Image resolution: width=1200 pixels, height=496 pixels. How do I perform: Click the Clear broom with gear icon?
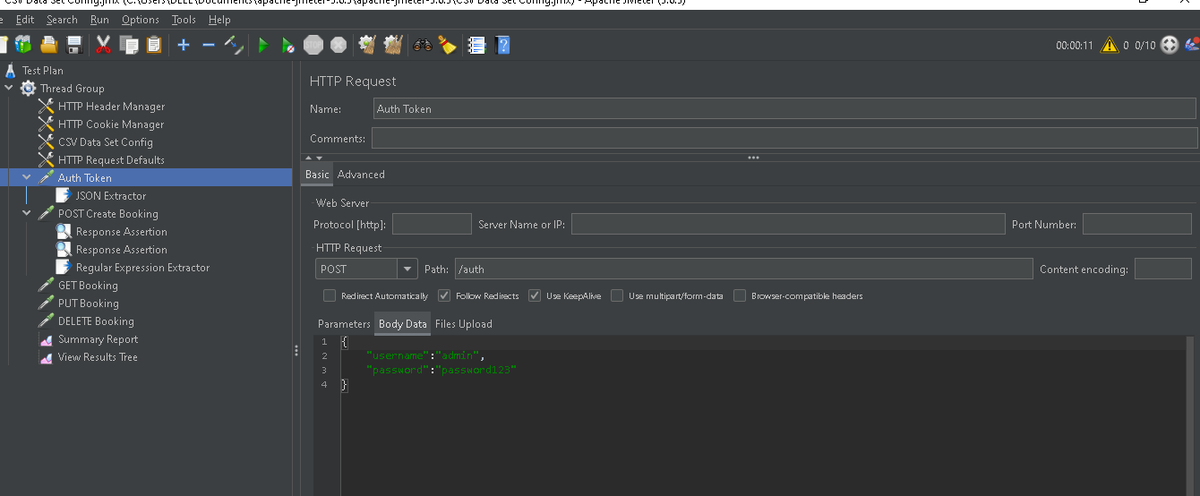(367, 45)
